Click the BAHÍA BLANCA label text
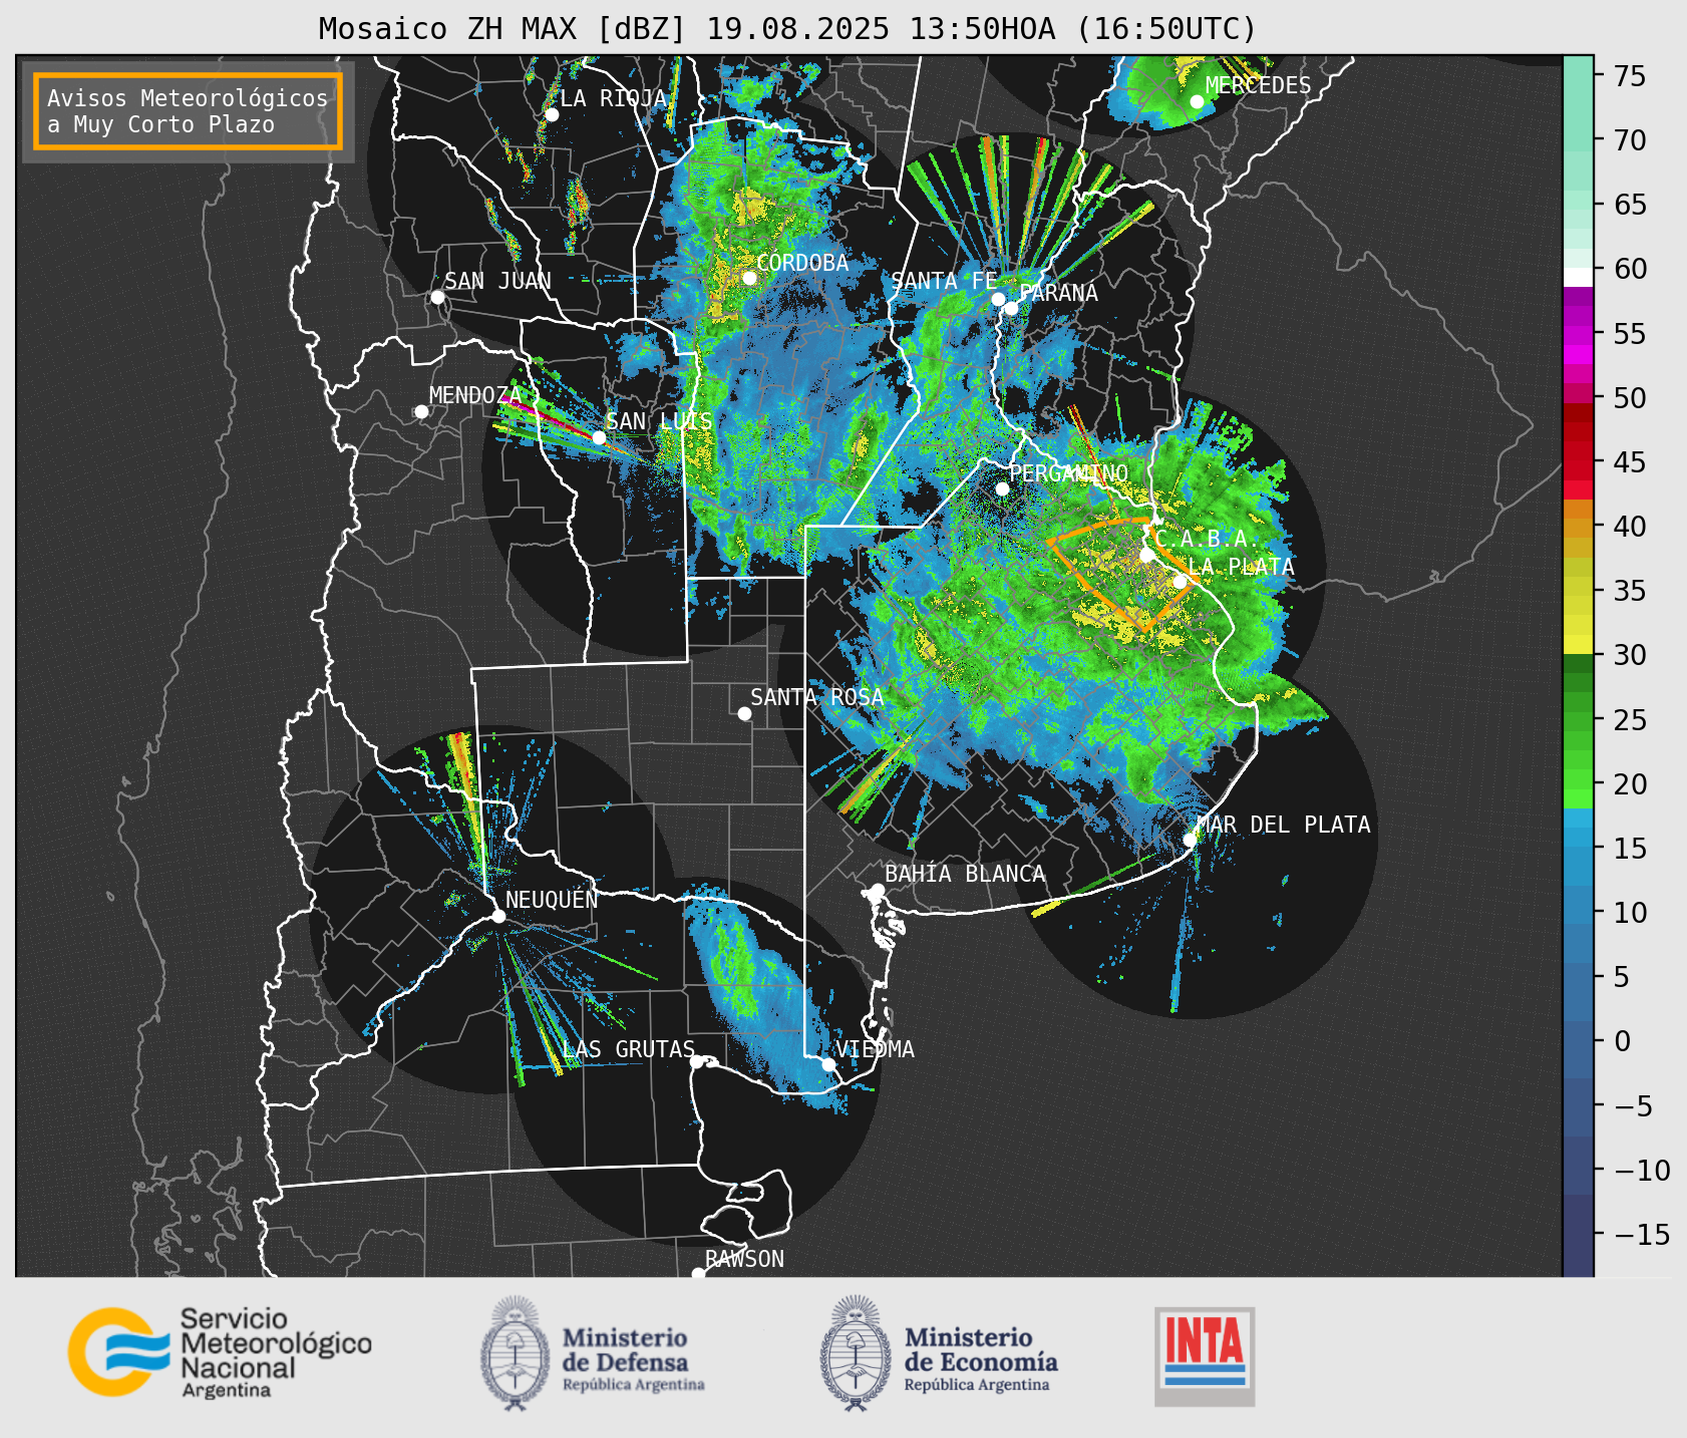 pyautogui.click(x=965, y=874)
